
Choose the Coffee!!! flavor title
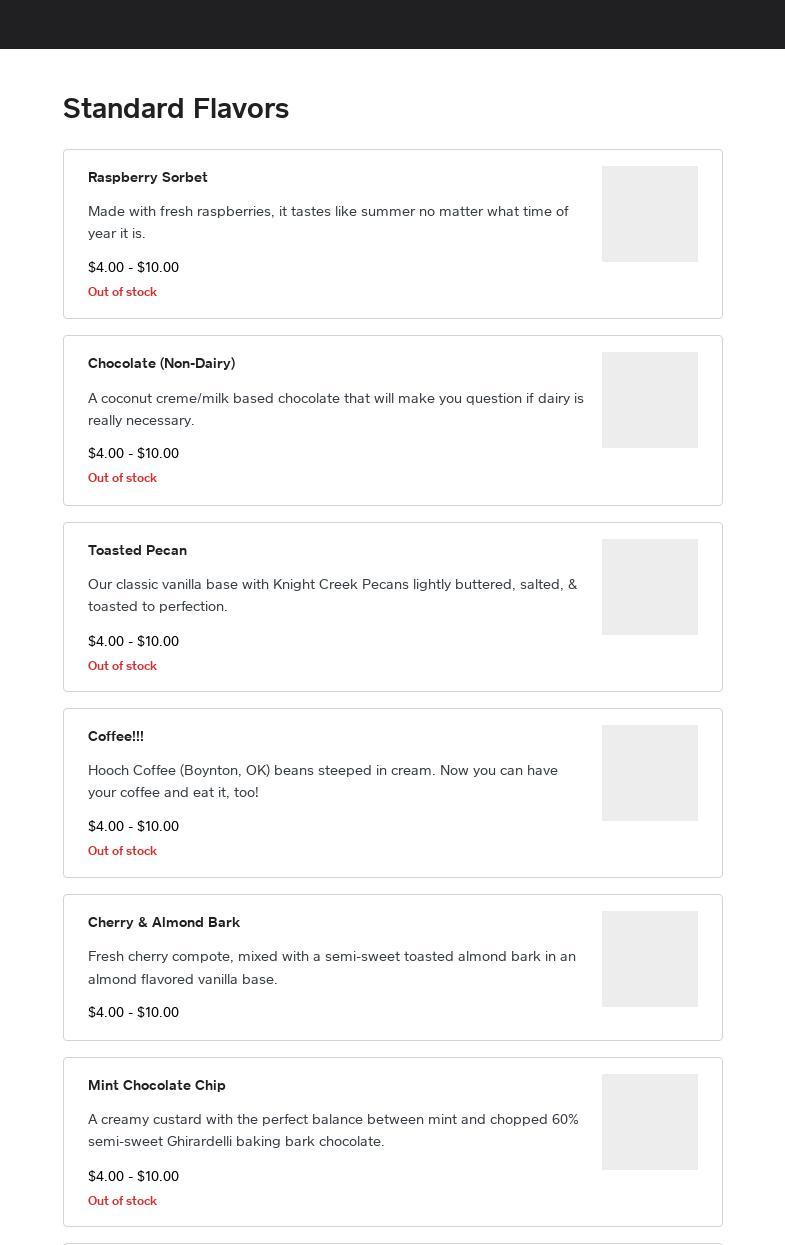pos(116,736)
